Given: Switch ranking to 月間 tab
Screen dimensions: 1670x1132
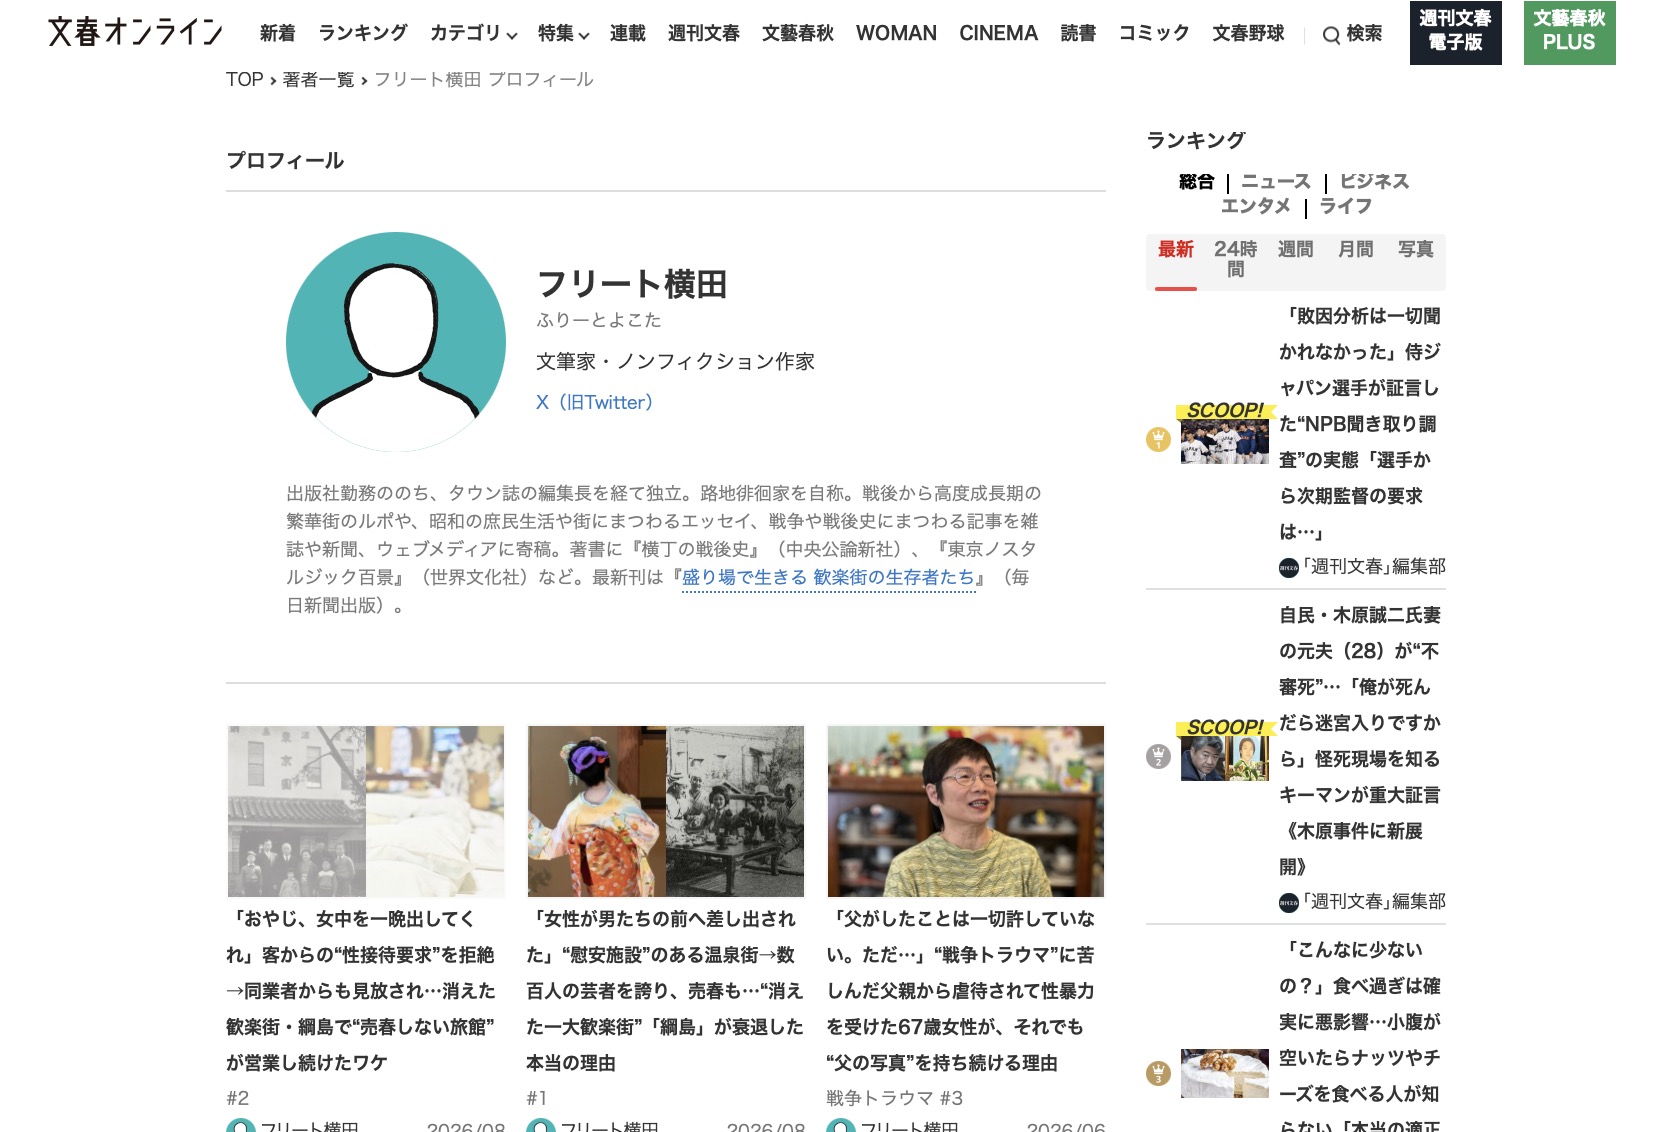Looking at the screenshot, I should (1356, 249).
